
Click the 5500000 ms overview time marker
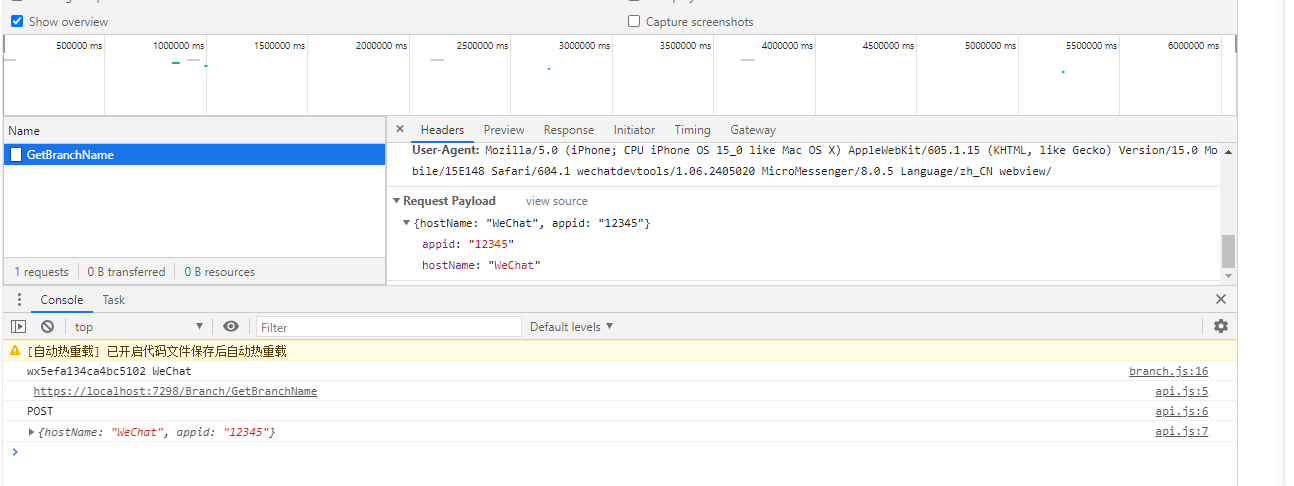[1091, 46]
